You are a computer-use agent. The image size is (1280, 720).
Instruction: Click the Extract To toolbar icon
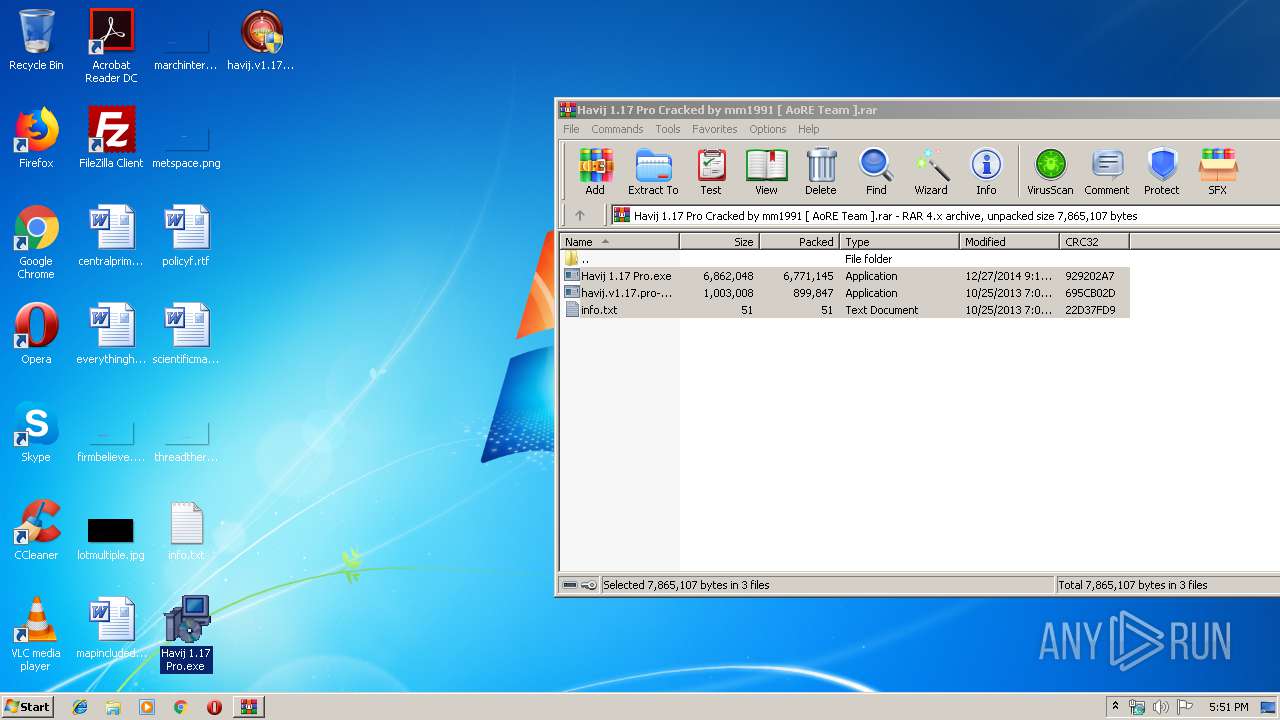(653, 172)
